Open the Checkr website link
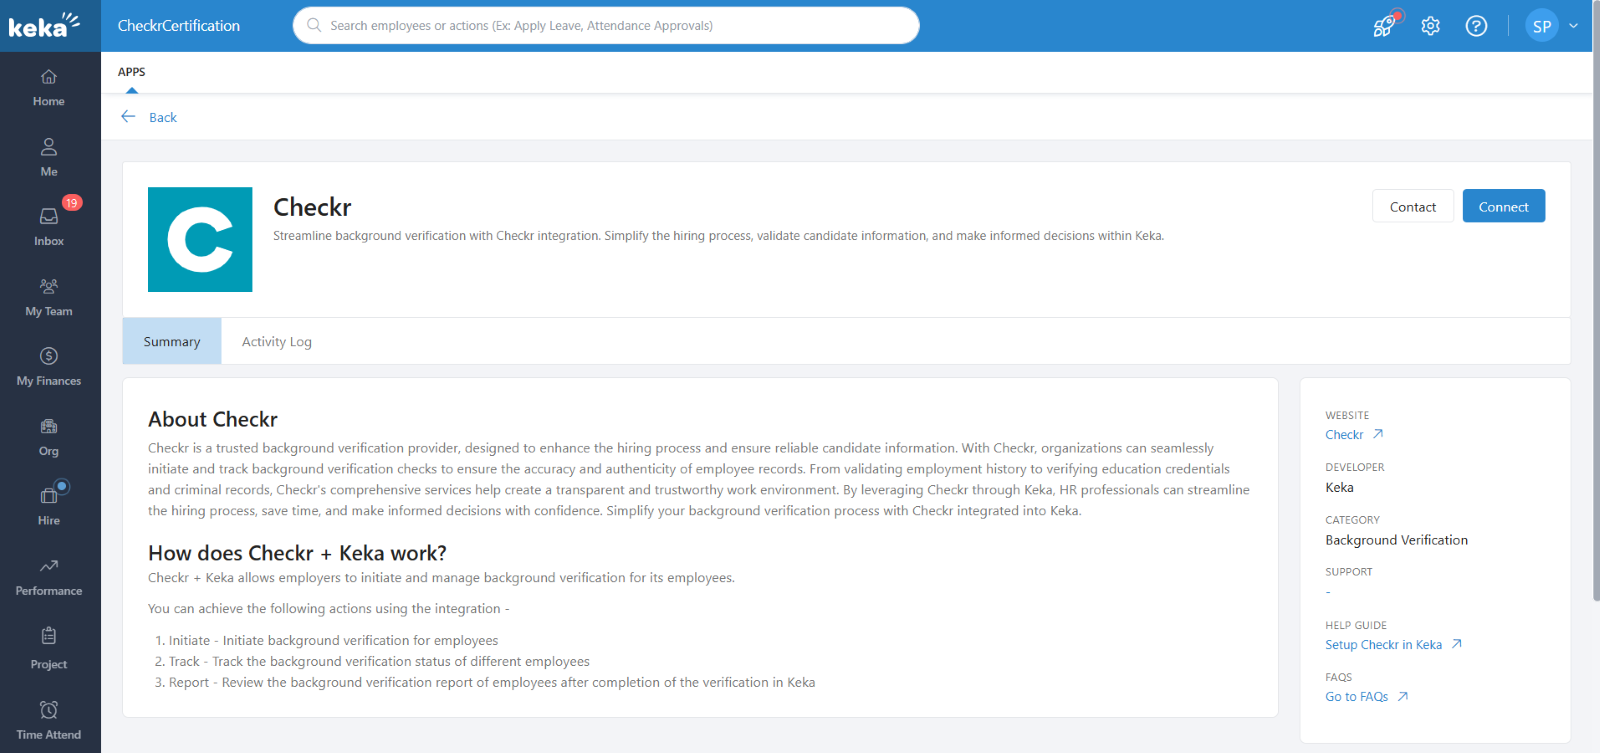The image size is (1600, 753). (1354, 434)
